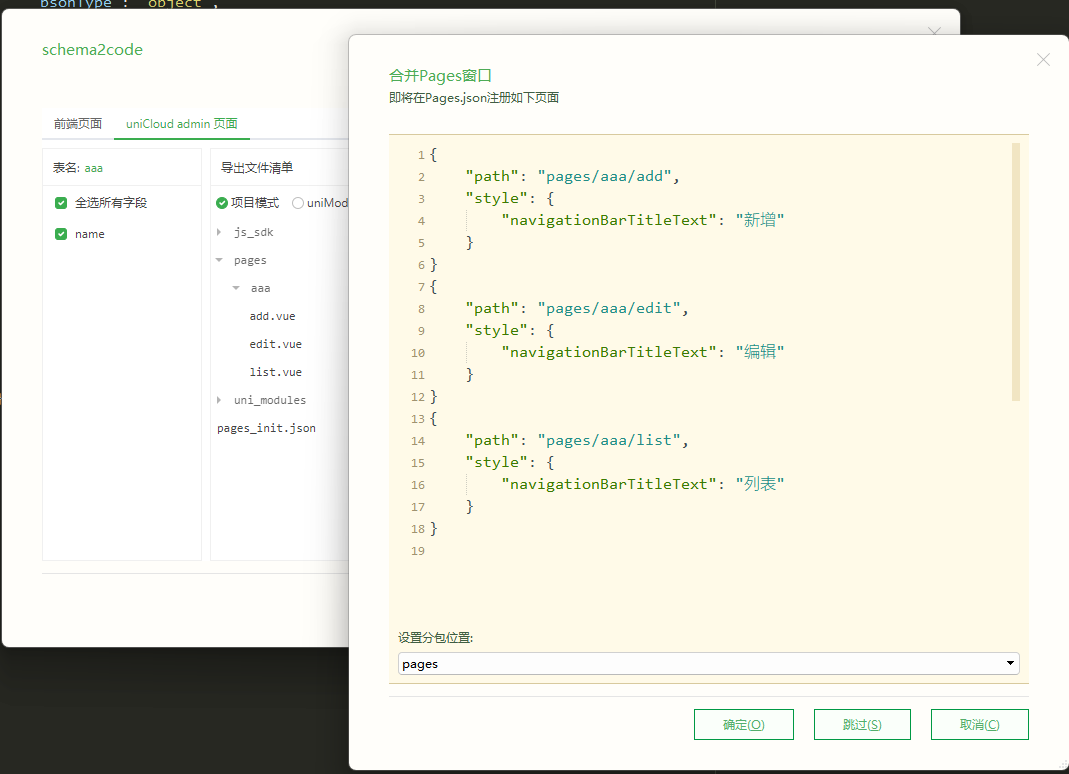This screenshot has height=774, width=1069.
Task: Collapse the aaa subfolder arrow
Action: coord(236,288)
